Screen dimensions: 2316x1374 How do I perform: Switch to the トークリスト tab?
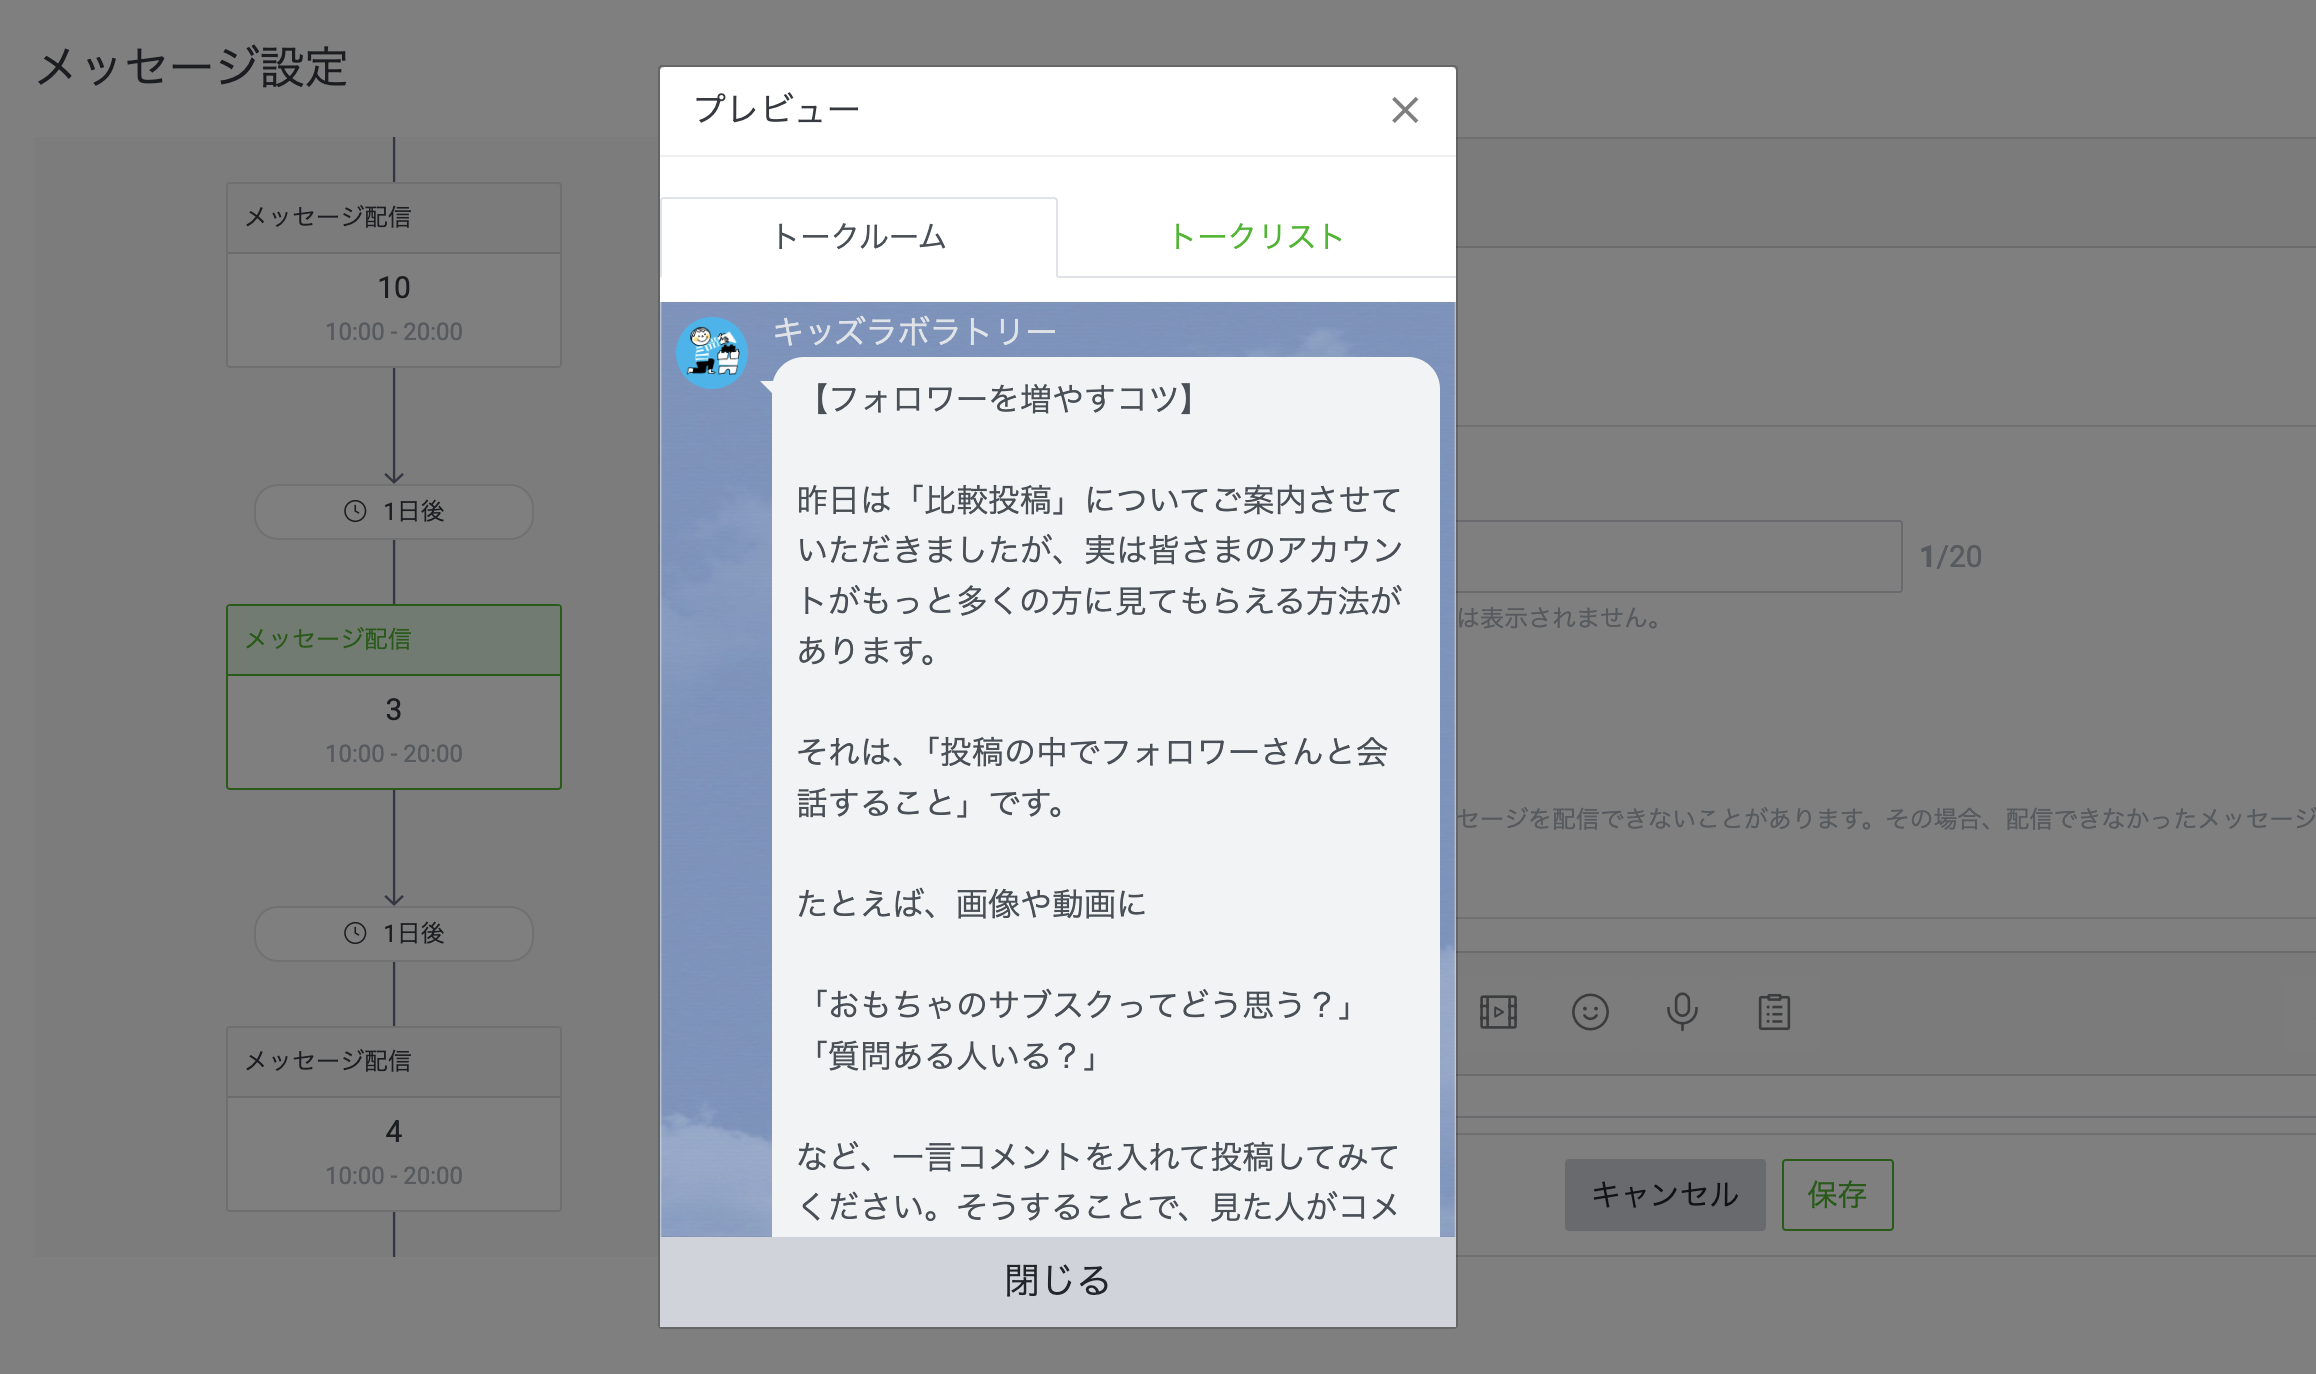(1256, 237)
